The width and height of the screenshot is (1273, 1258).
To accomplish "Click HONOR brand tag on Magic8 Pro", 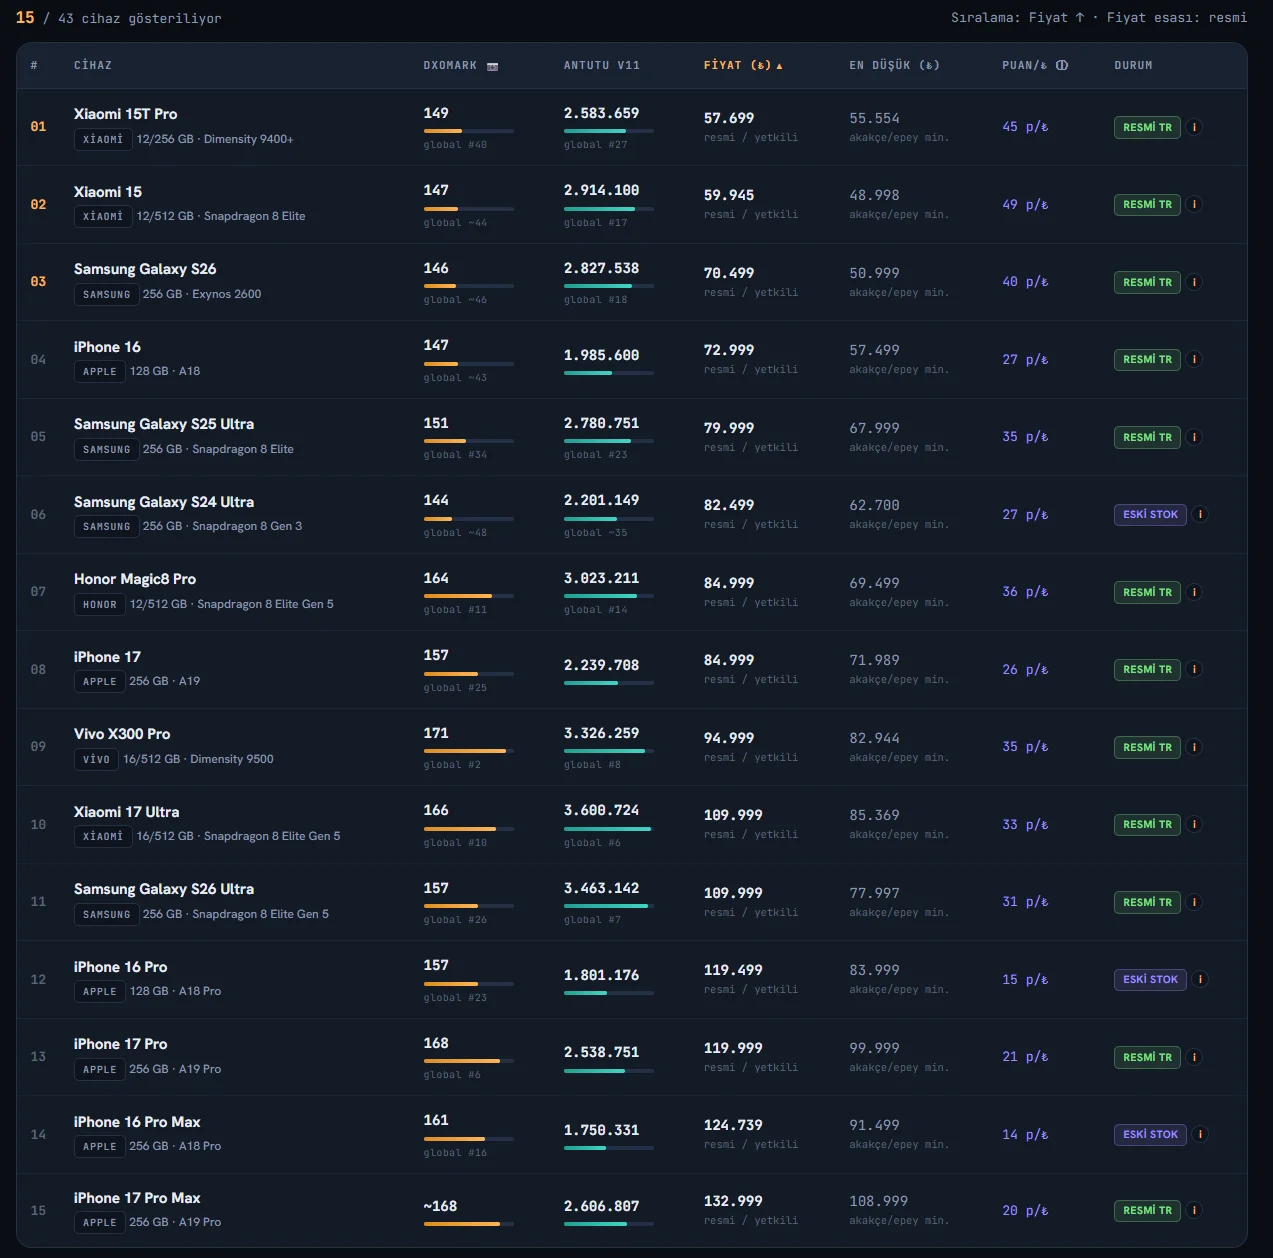I will point(100,604).
